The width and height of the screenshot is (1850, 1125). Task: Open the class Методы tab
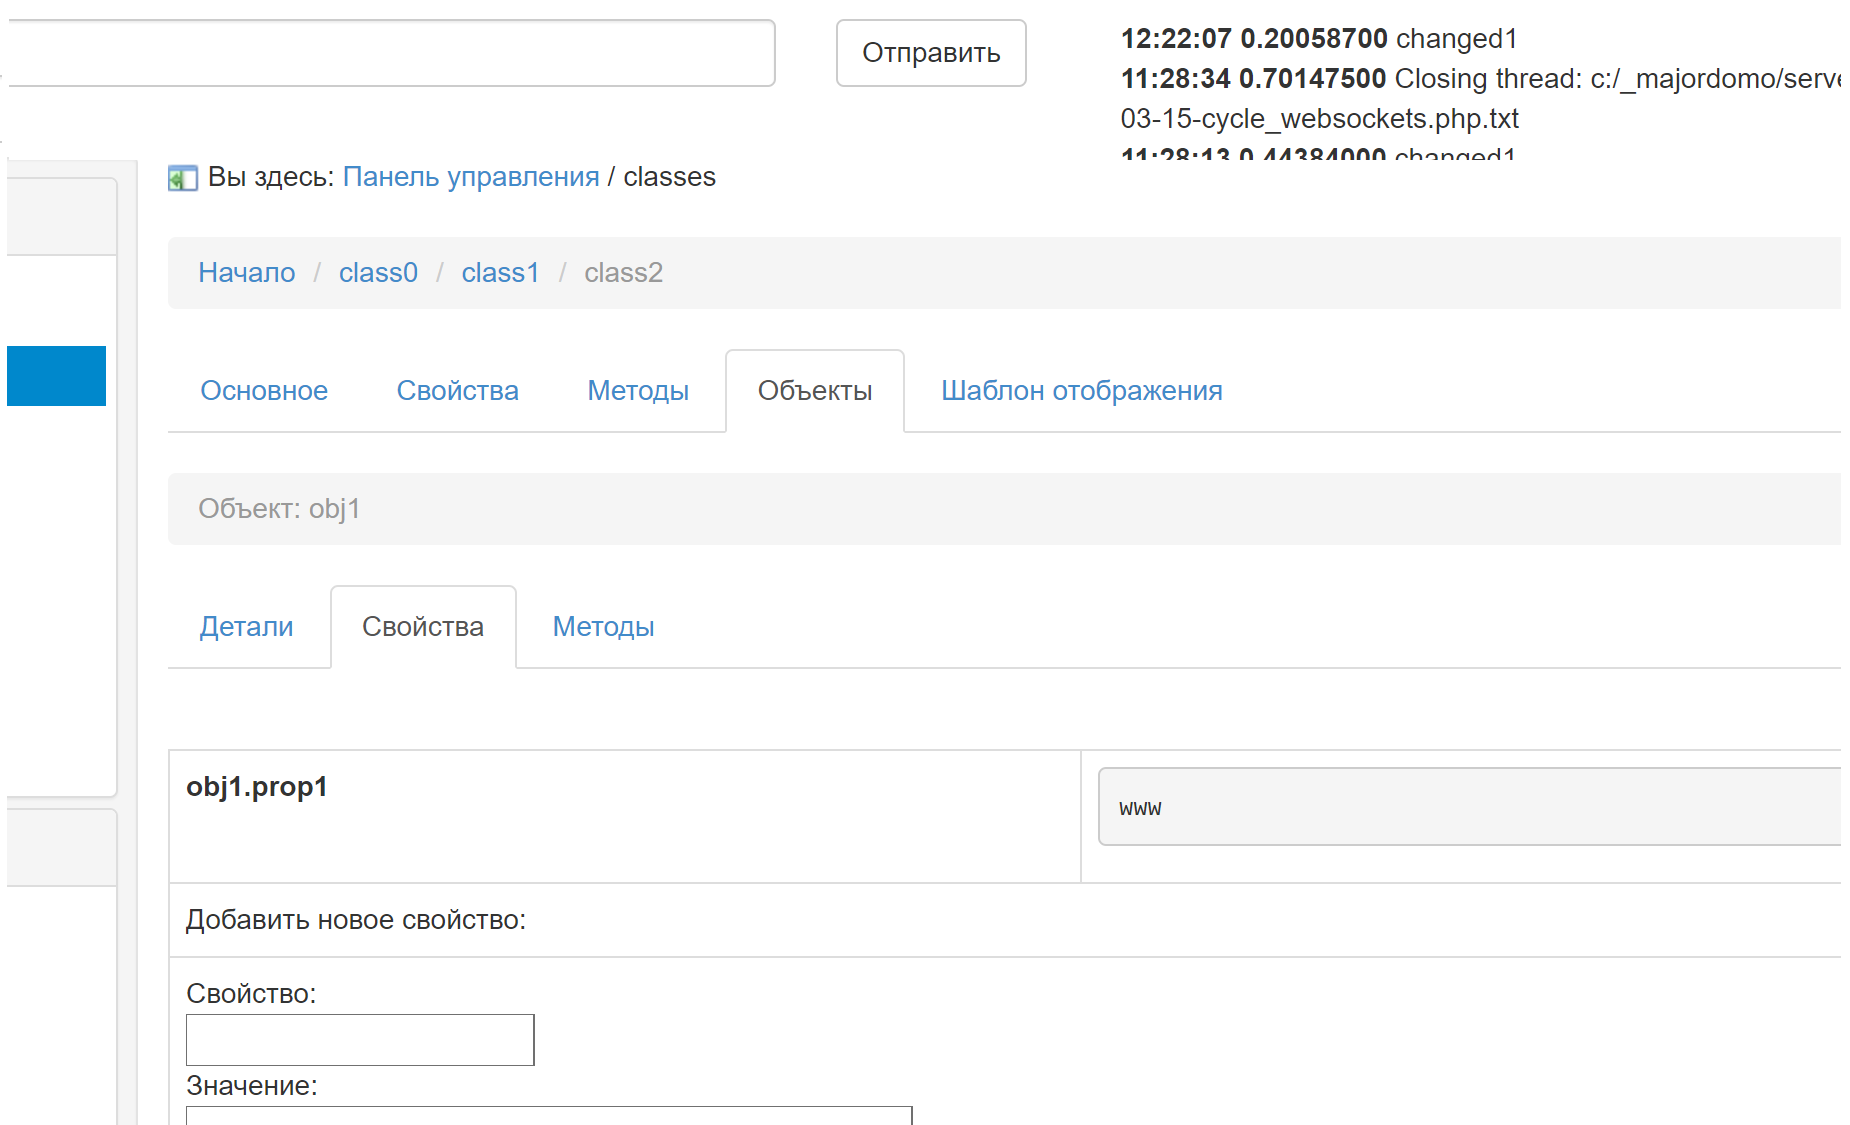click(x=638, y=391)
